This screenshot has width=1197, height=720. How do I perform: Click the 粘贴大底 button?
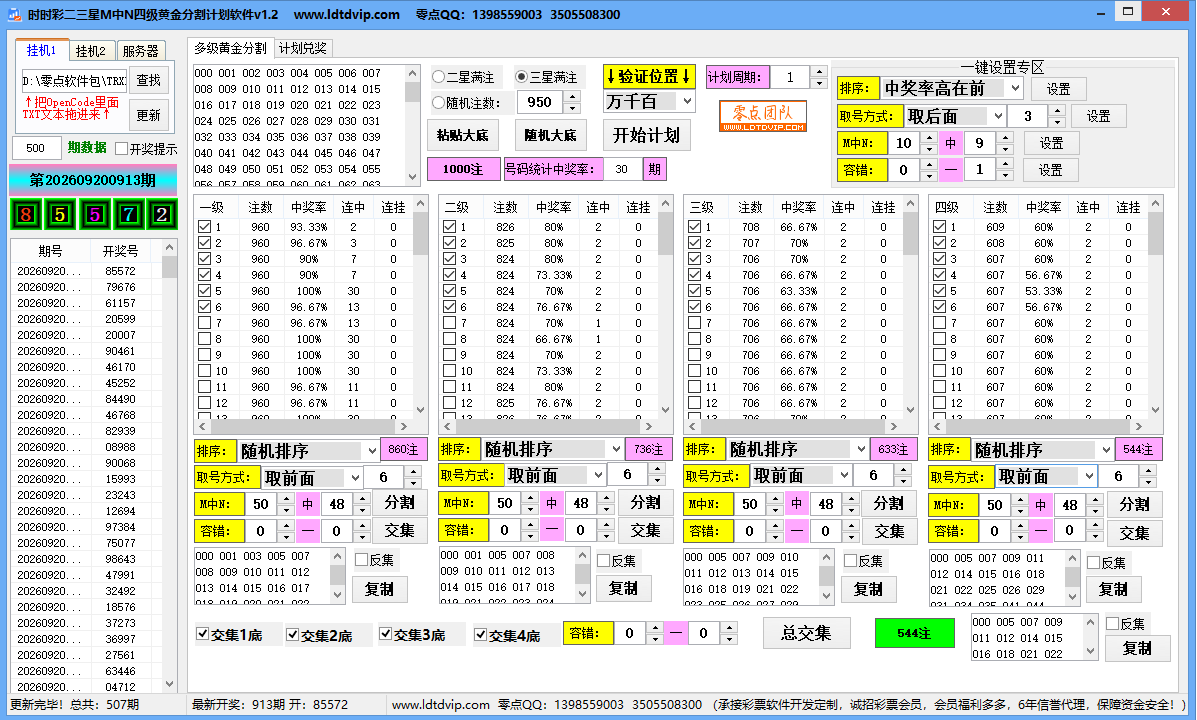[463, 135]
